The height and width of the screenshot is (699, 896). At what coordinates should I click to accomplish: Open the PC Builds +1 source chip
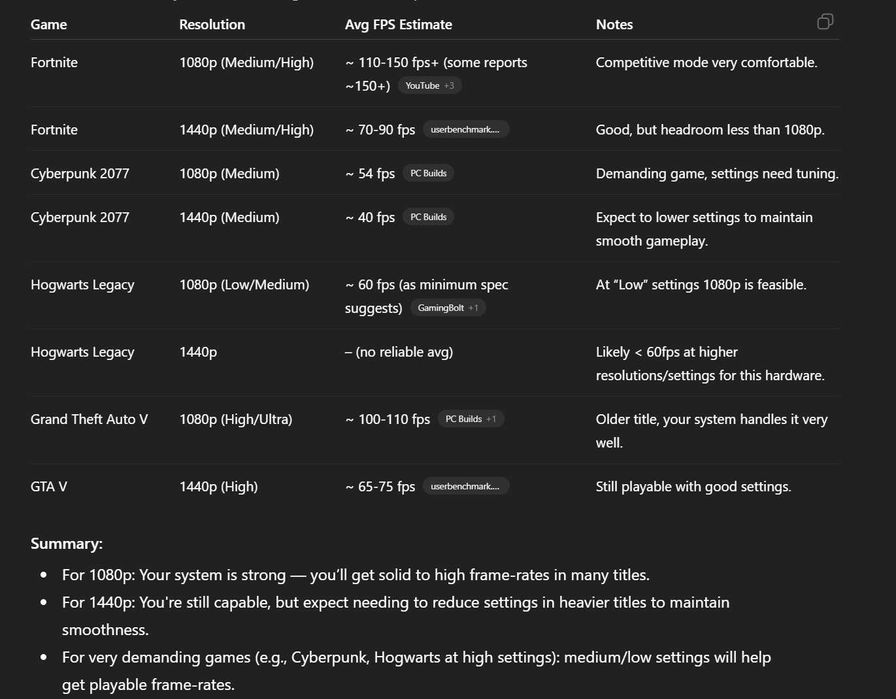click(x=470, y=419)
